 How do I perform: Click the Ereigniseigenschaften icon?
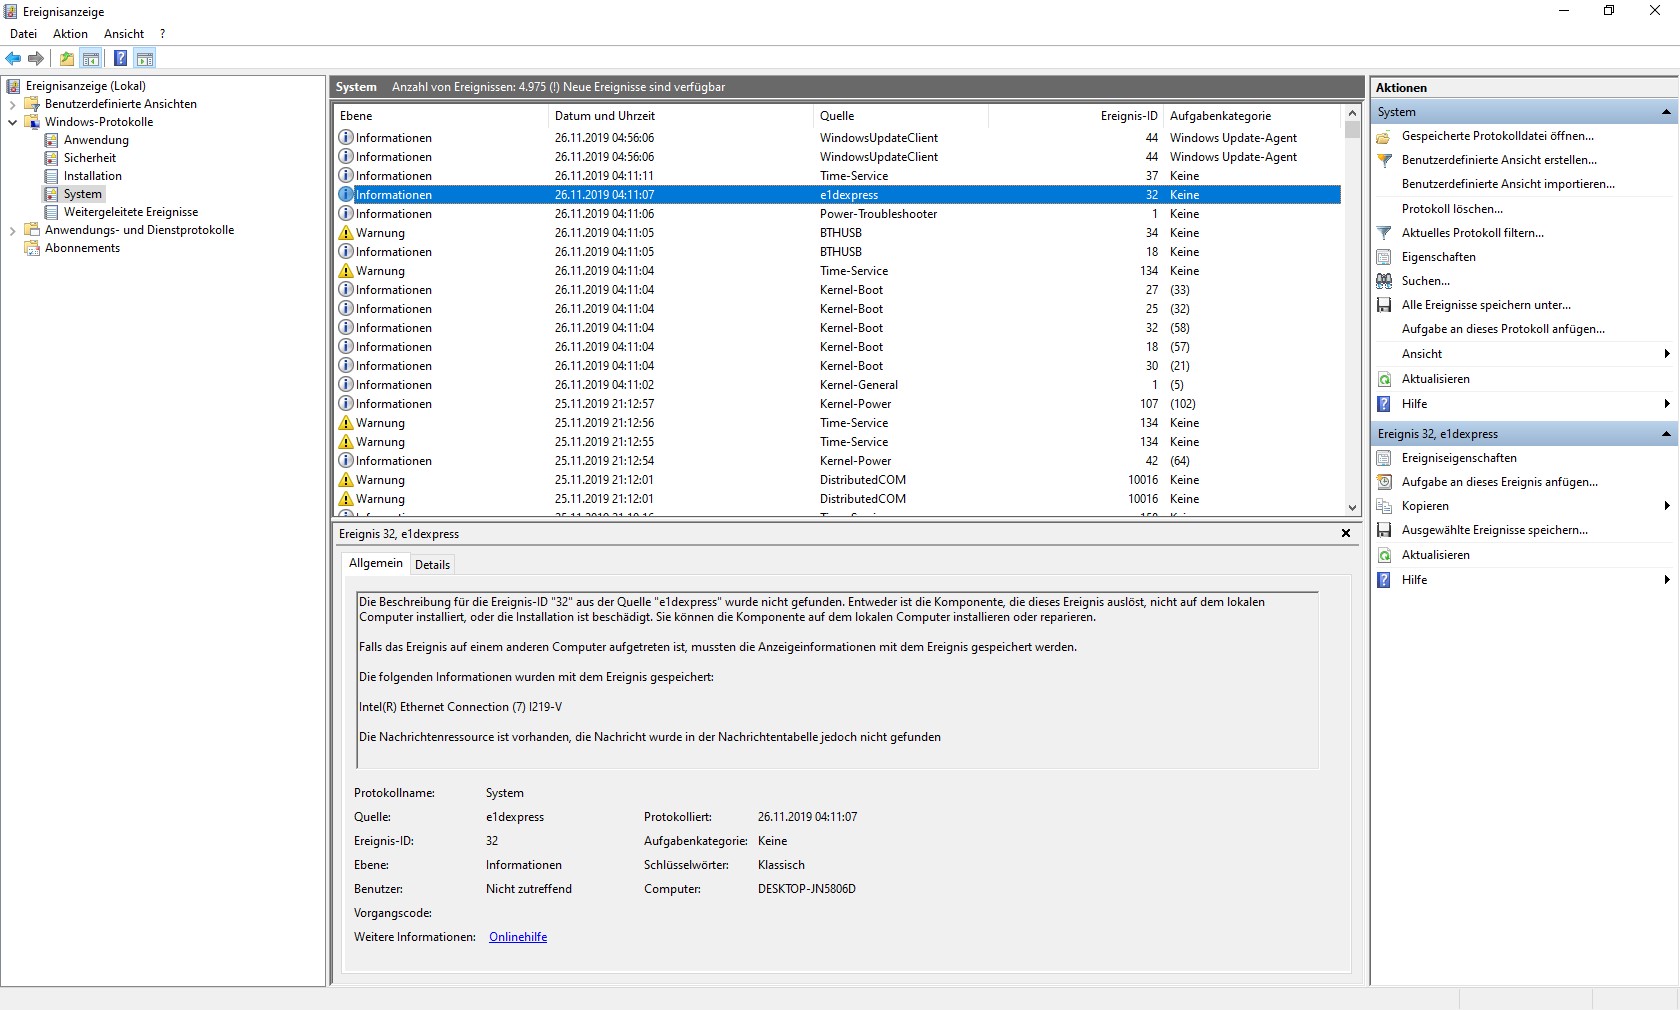[x=1384, y=458]
